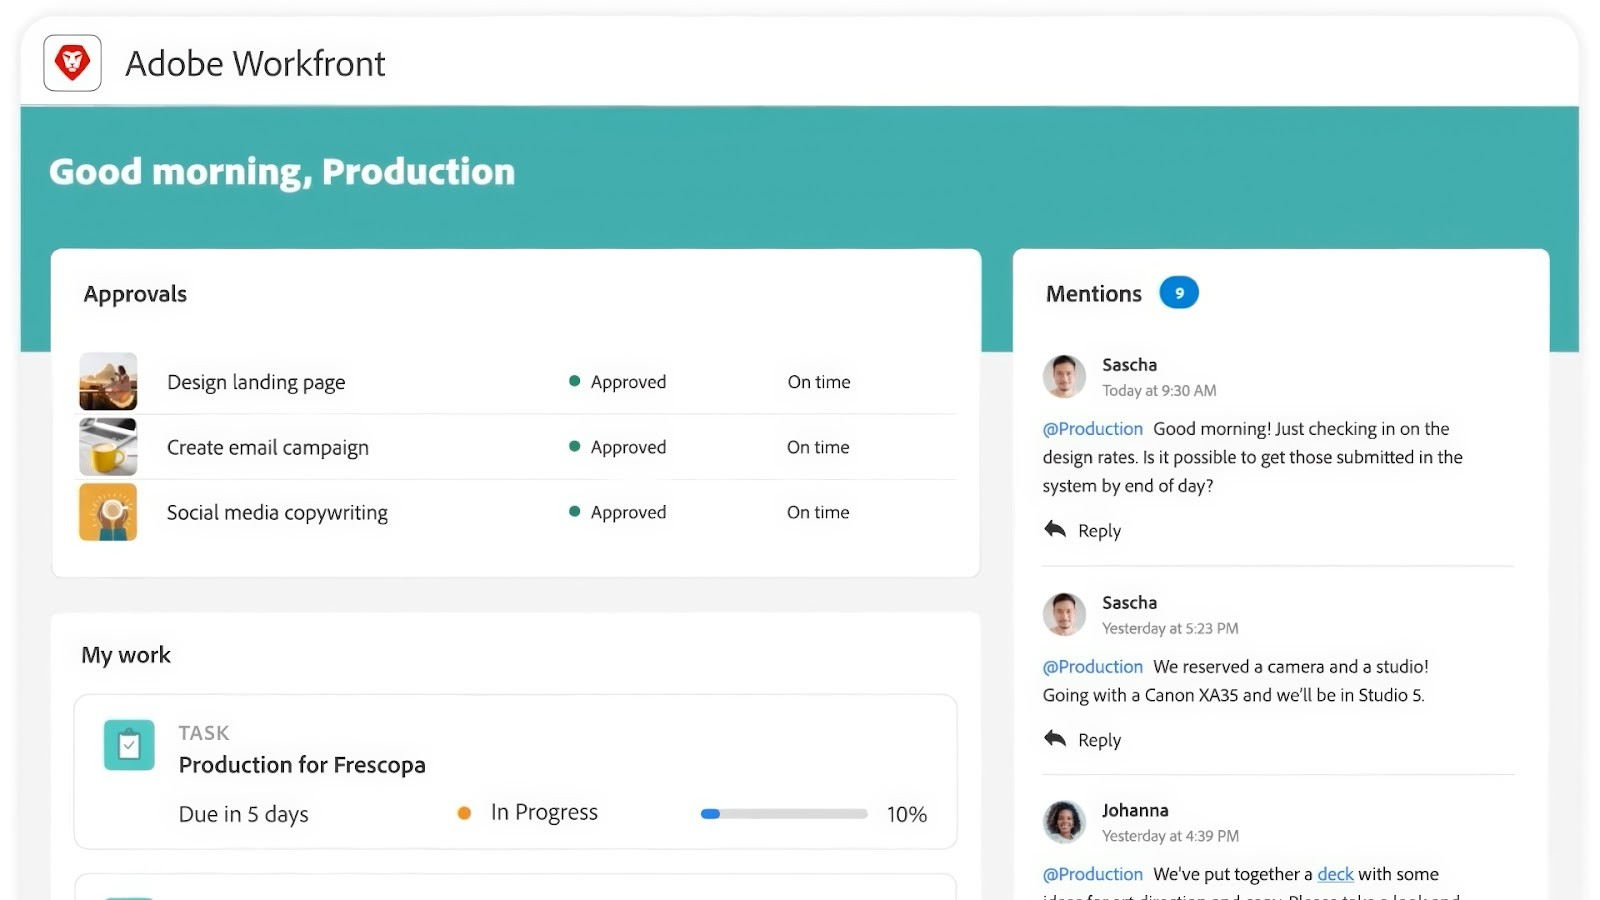Click the reply arrow under the camera reservation message

tap(1054, 739)
